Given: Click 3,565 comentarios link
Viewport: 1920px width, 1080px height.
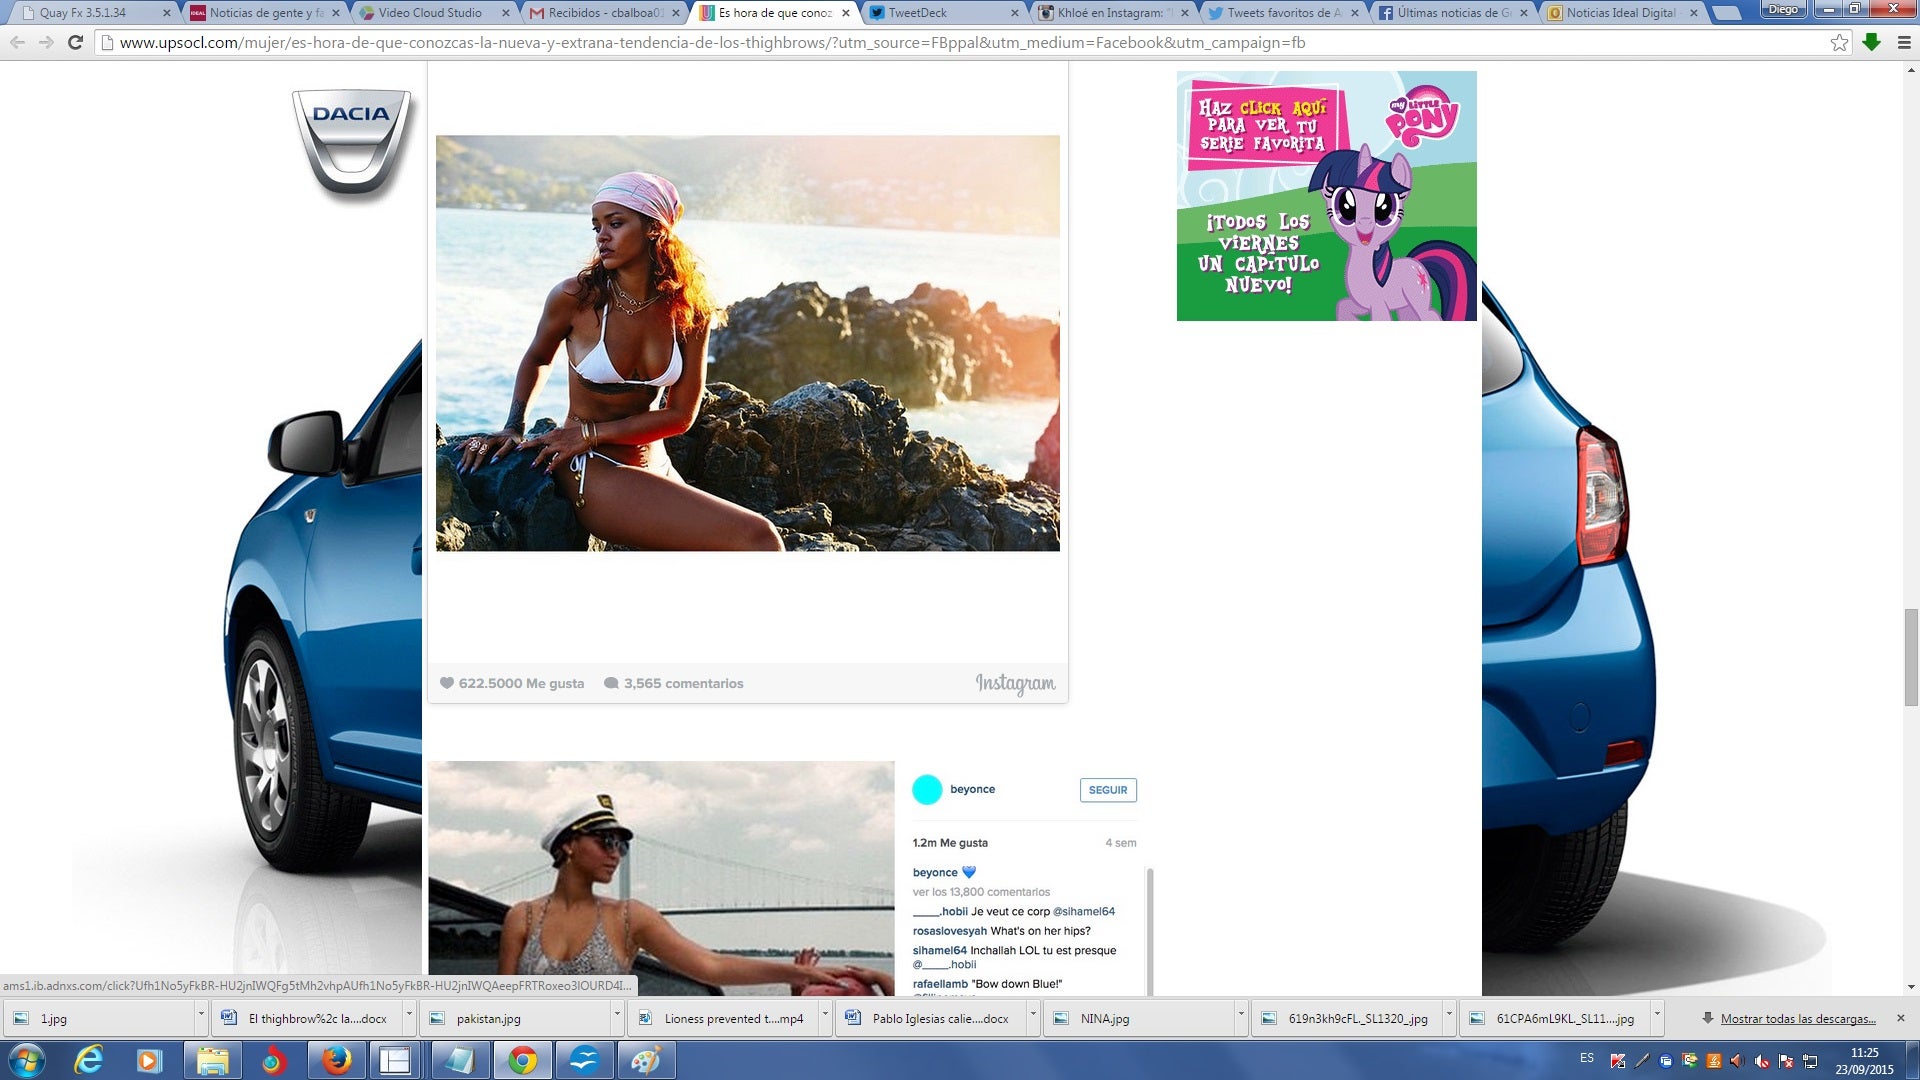Looking at the screenshot, I should coord(683,684).
